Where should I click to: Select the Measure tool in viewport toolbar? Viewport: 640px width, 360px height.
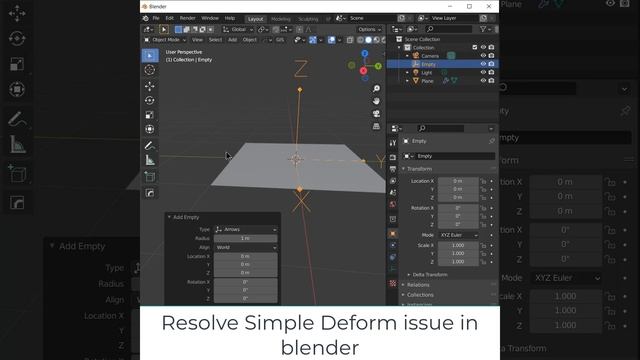click(x=150, y=160)
